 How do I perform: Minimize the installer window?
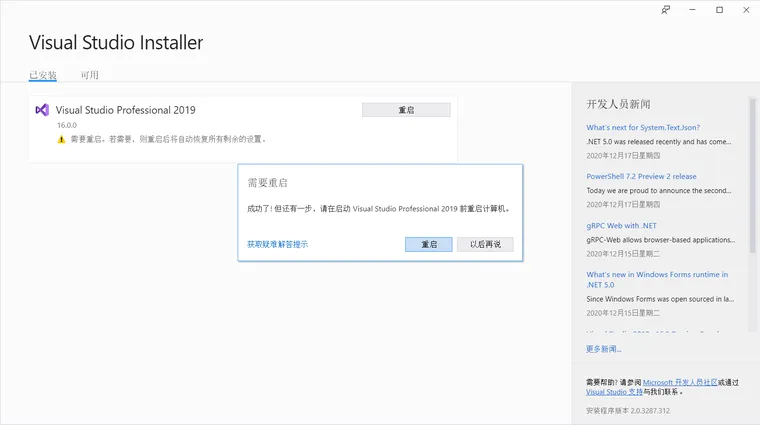point(692,10)
